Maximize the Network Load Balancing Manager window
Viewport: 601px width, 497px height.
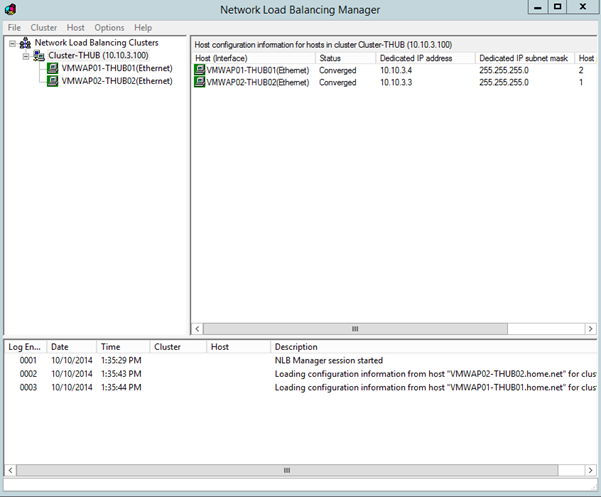click(558, 7)
